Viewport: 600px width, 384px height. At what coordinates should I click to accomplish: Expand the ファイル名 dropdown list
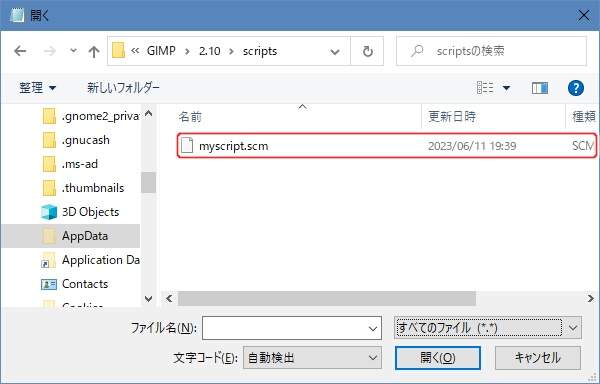373,329
